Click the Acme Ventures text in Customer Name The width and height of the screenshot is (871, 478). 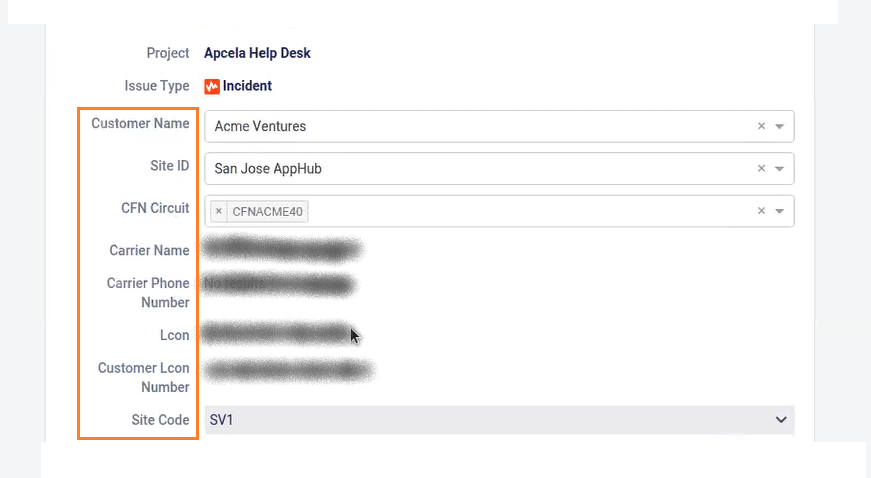(x=260, y=127)
